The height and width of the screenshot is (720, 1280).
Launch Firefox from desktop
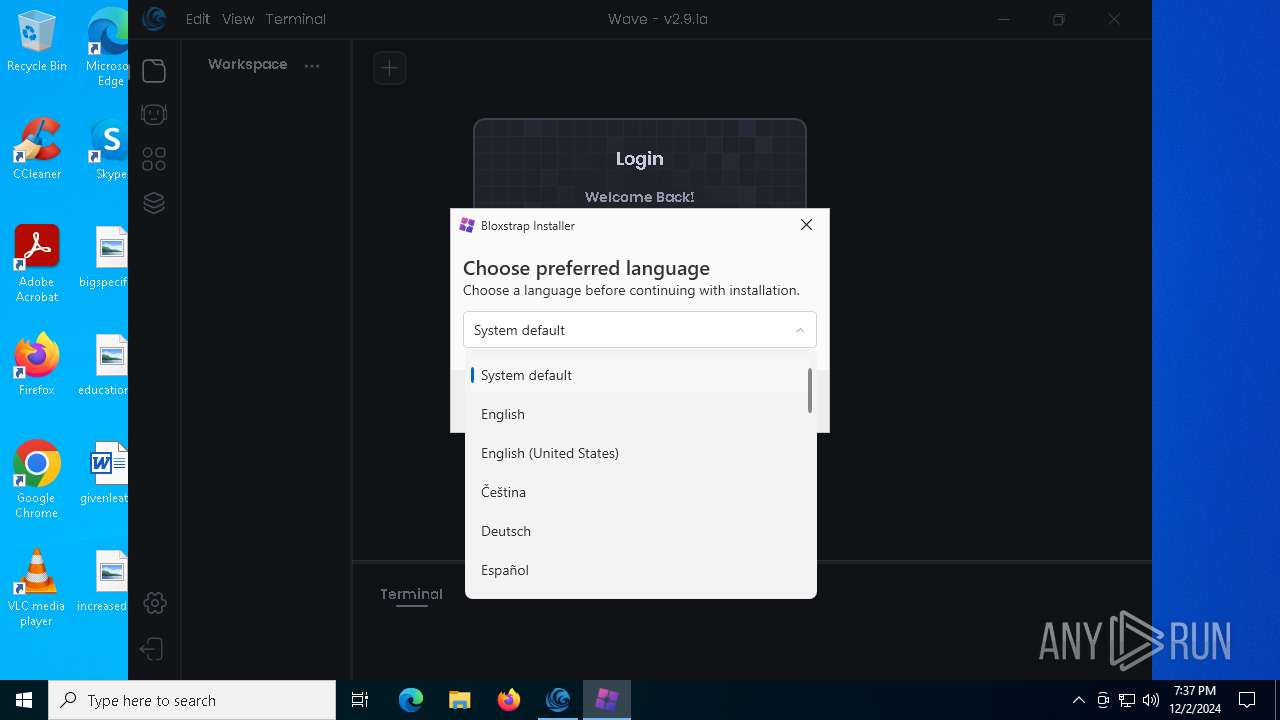pyautogui.click(x=37, y=365)
